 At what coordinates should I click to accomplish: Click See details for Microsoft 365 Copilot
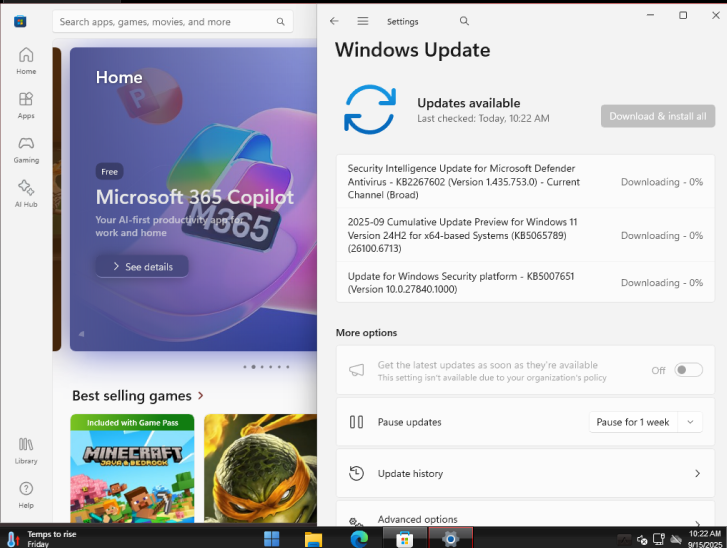(142, 267)
